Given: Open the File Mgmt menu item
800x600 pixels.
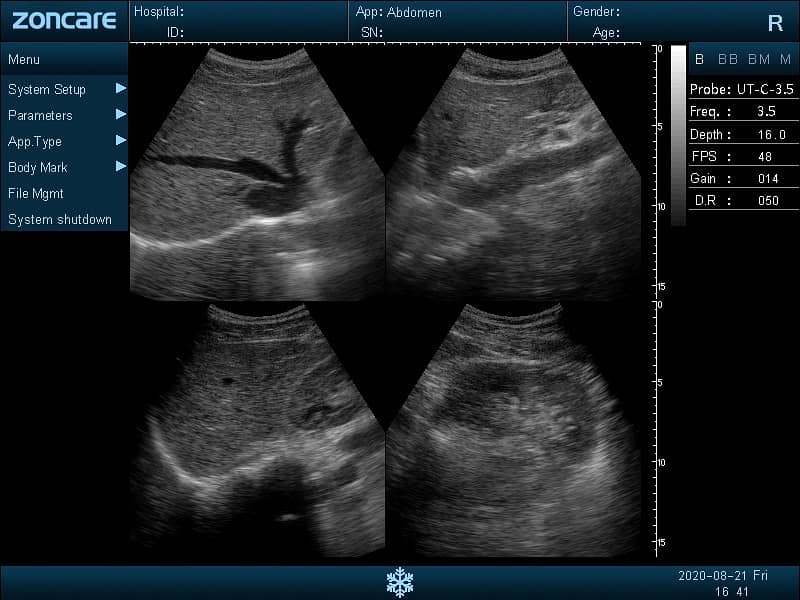Looking at the screenshot, I should [x=36, y=193].
